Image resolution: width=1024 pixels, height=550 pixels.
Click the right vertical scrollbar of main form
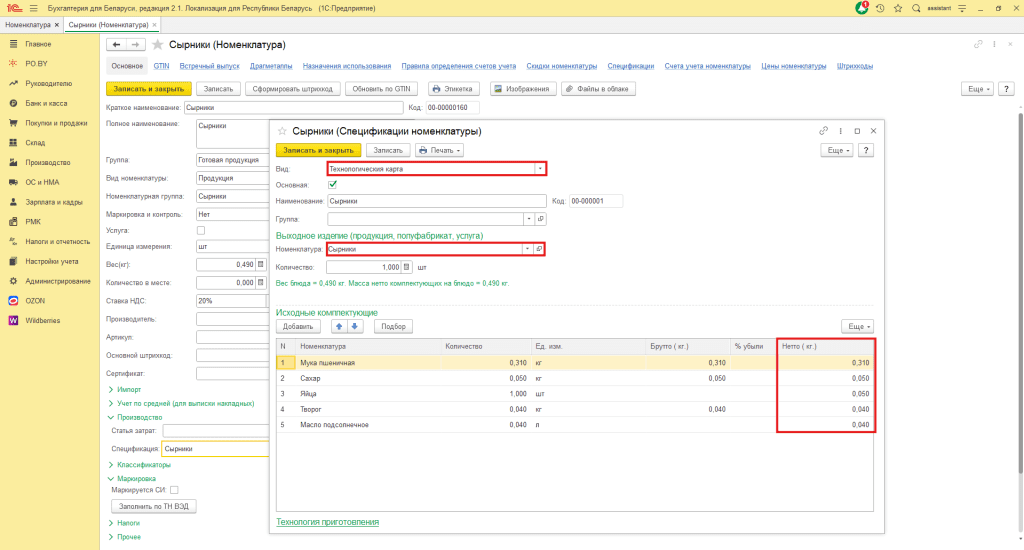pos(1019,294)
